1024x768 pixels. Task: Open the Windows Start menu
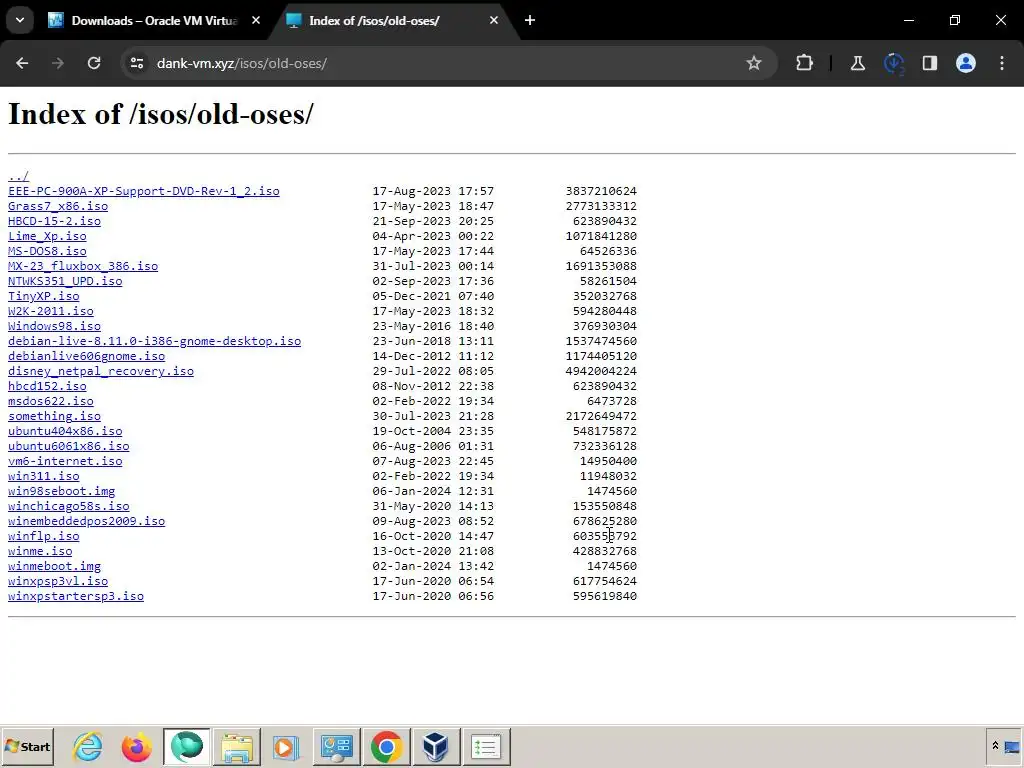[27, 747]
